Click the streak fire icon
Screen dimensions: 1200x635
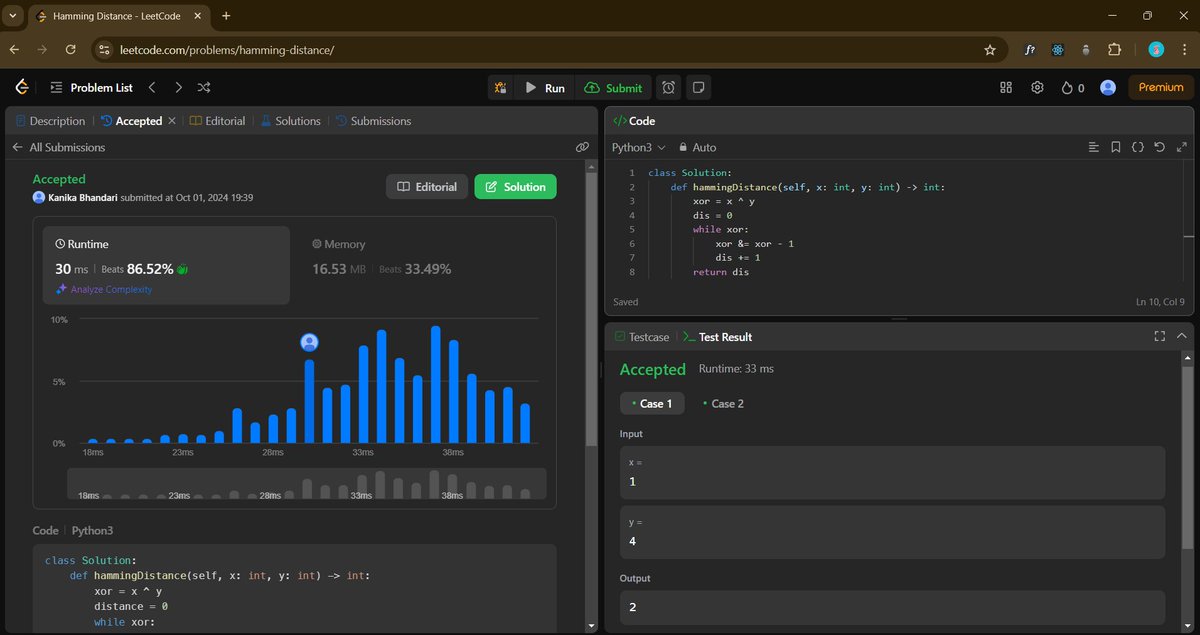pos(1073,88)
